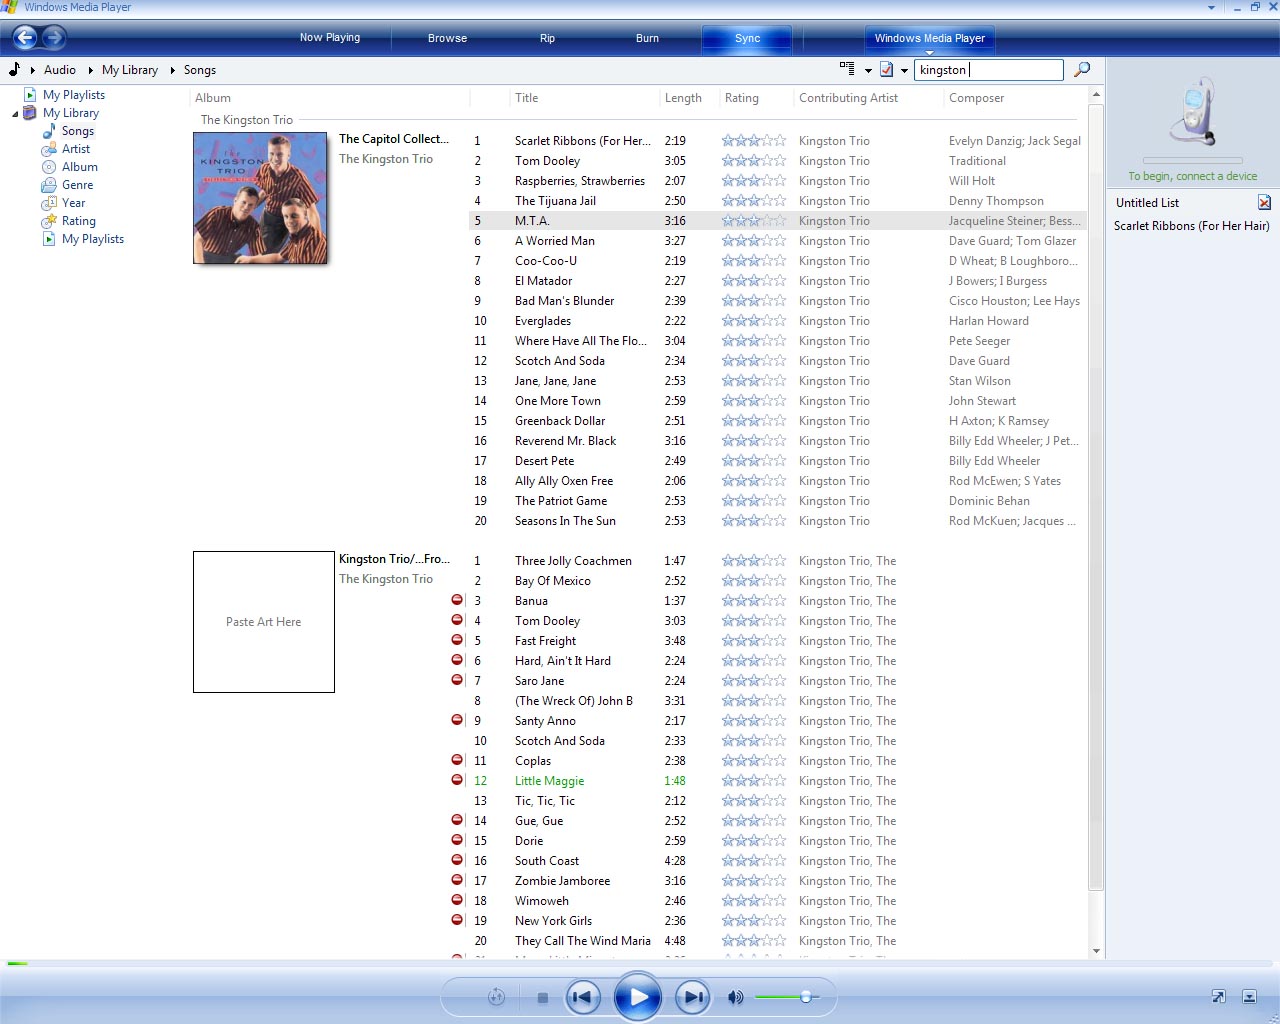
Task: Switch to compact mode icon at bottom right
Action: 1249,996
